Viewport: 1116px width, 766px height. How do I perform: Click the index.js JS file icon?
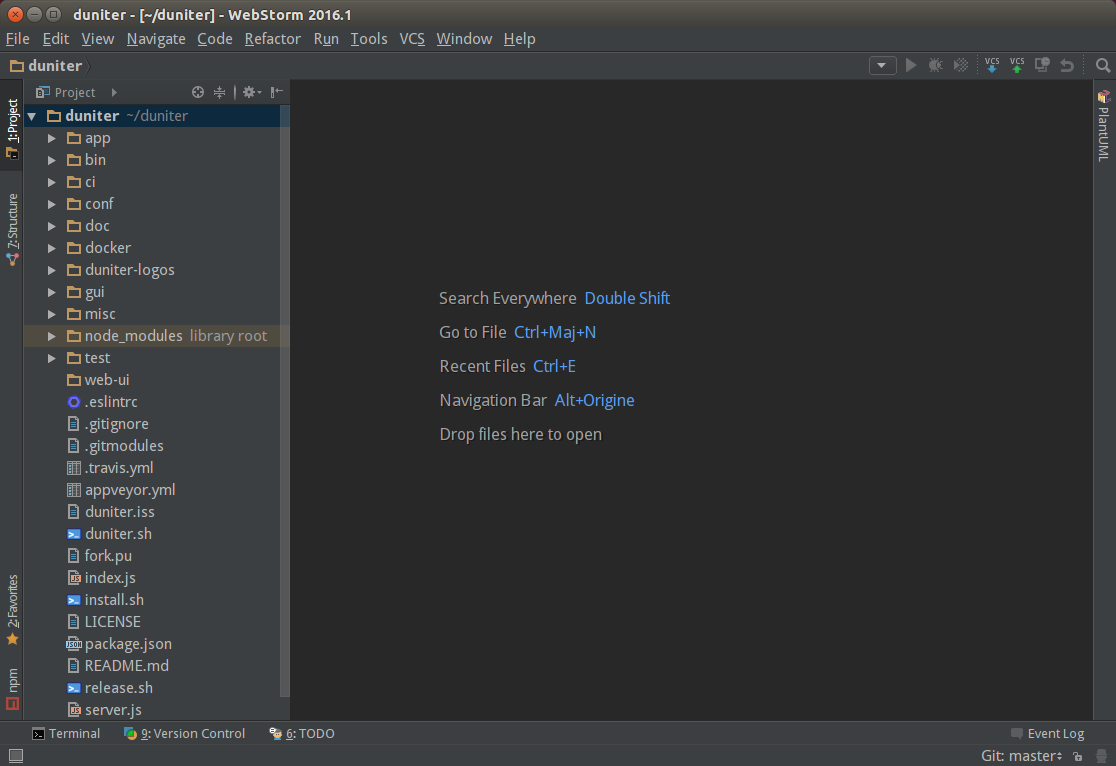[73, 578]
